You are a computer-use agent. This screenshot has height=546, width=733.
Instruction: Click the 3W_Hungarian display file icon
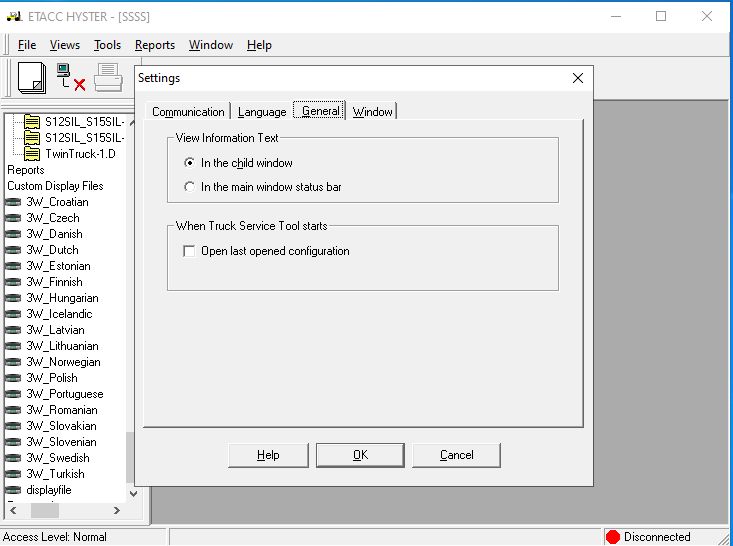pos(13,298)
